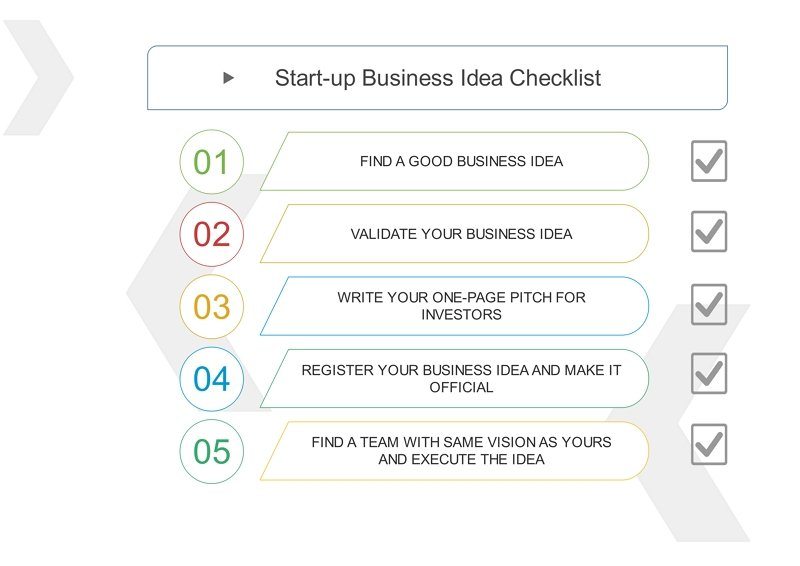Image resolution: width=800 pixels, height=566 pixels.
Task: Select the Validate Your Business Idea banner
Action: click(x=455, y=234)
